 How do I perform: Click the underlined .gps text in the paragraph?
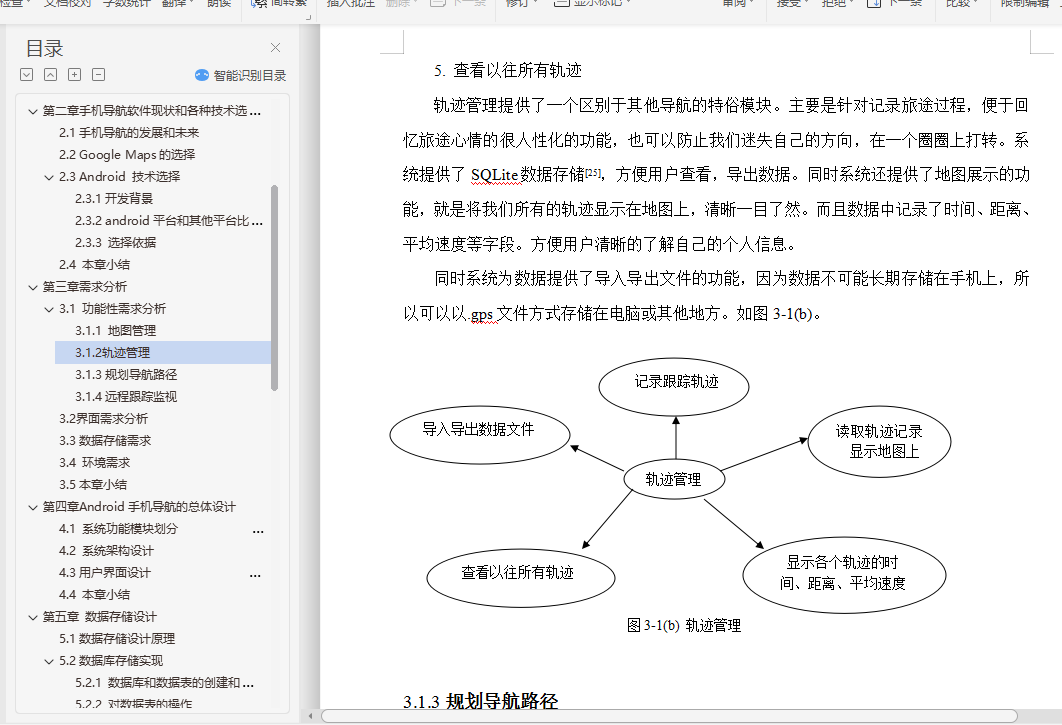(482, 314)
